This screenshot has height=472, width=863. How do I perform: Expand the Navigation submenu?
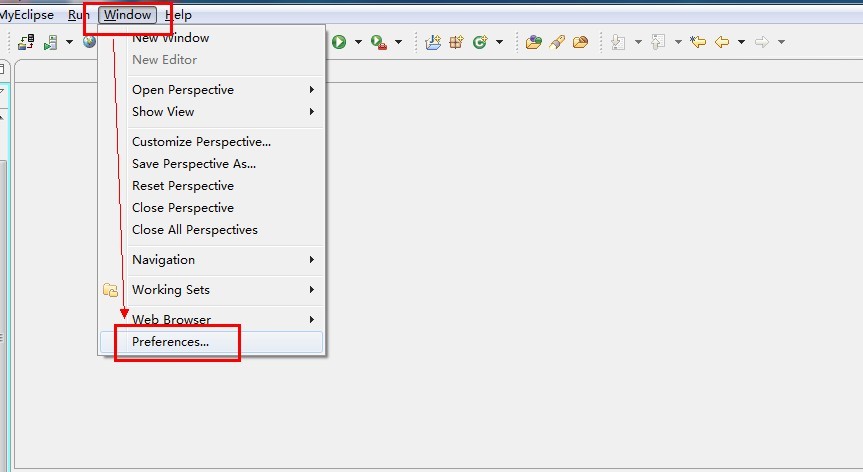click(x=212, y=260)
